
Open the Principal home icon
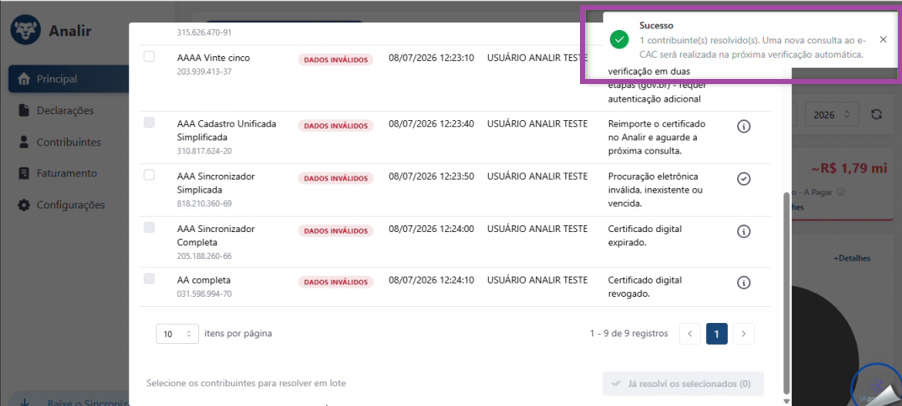pyautogui.click(x=24, y=79)
